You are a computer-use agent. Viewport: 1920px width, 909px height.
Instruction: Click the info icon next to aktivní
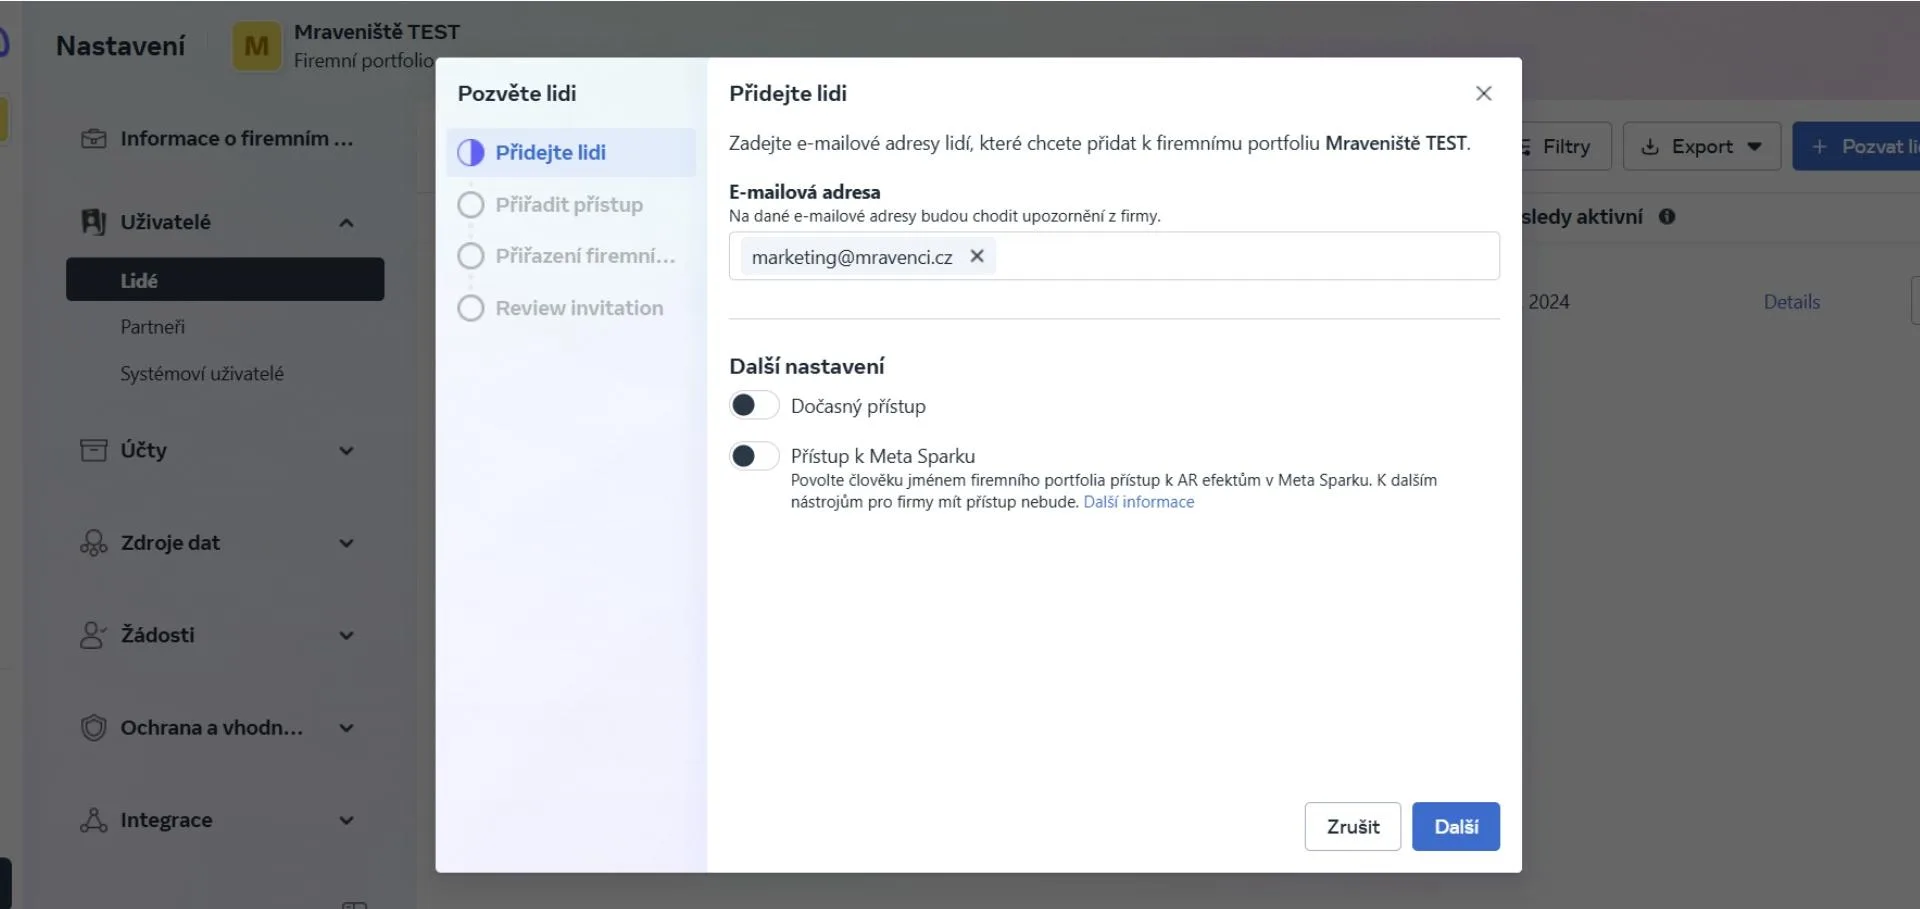point(1667,216)
